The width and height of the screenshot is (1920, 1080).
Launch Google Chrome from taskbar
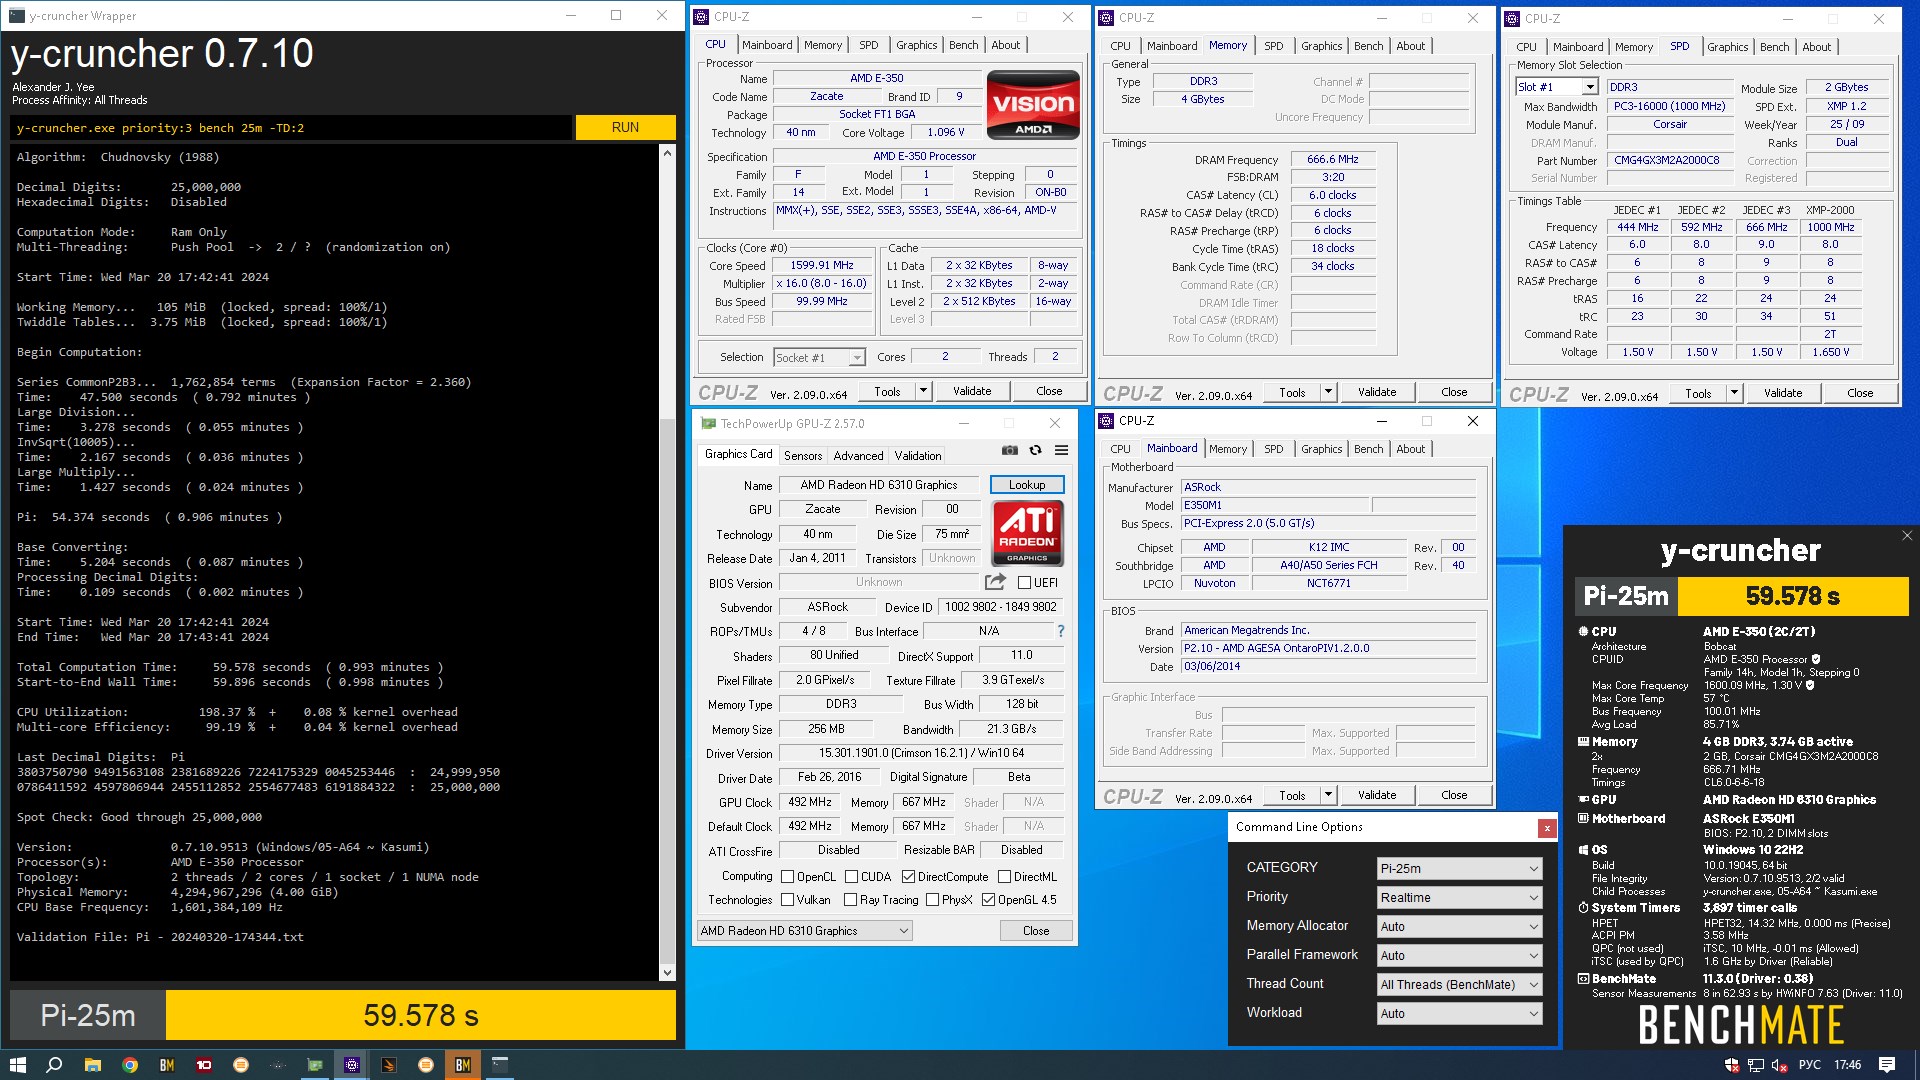[130, 1065]
